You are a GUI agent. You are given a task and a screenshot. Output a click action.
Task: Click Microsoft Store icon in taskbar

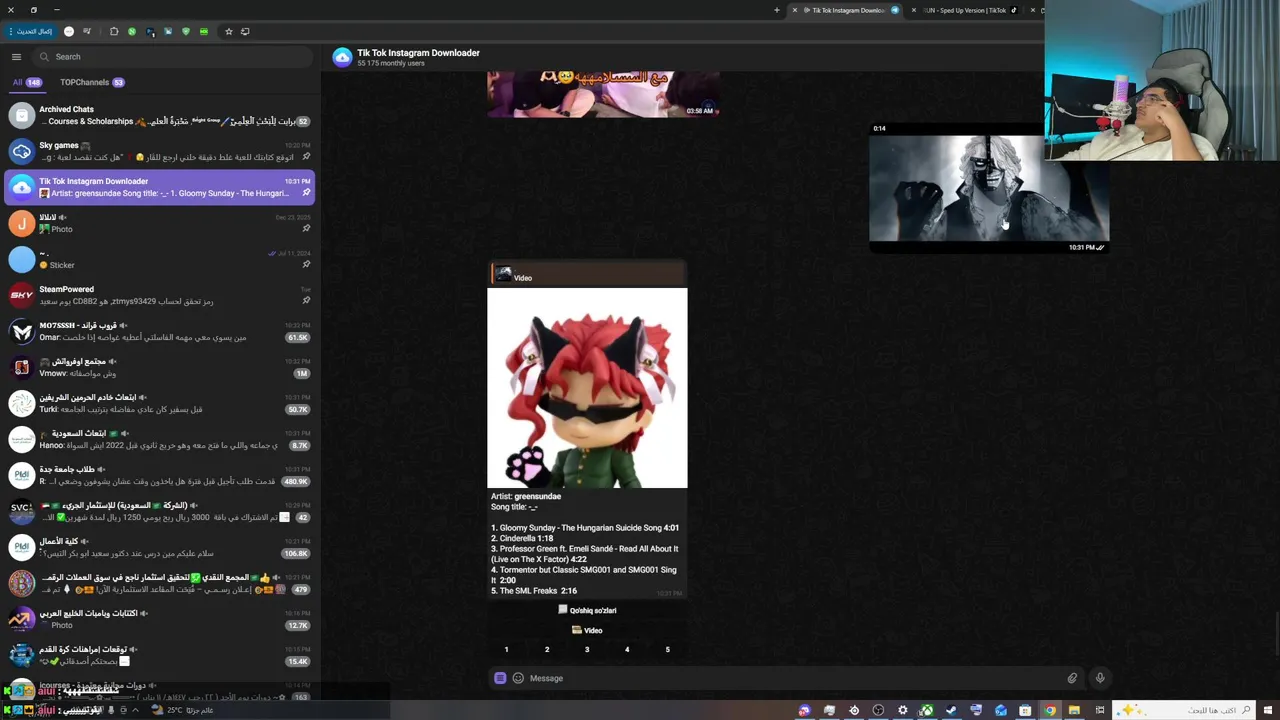click(1025, 710)
